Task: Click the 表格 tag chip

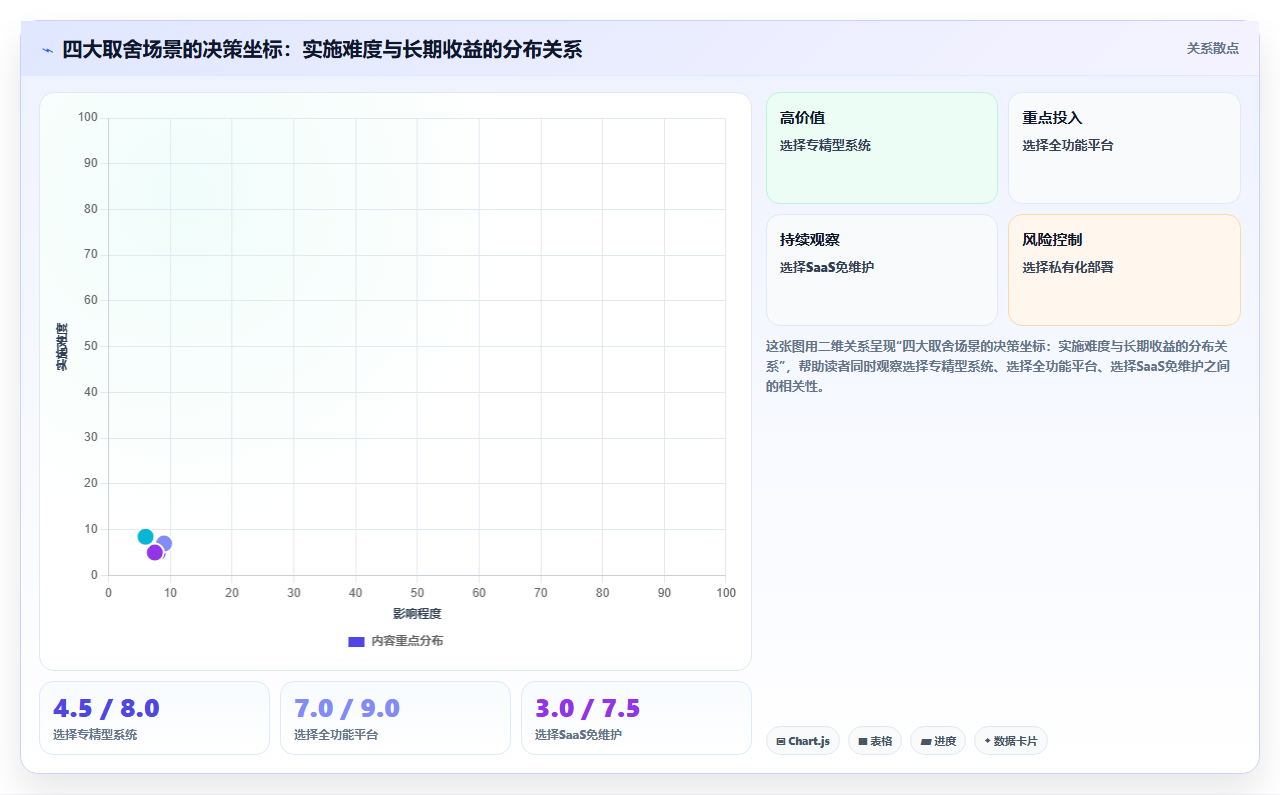Action: pyautogui.click(x=875, y=741)
